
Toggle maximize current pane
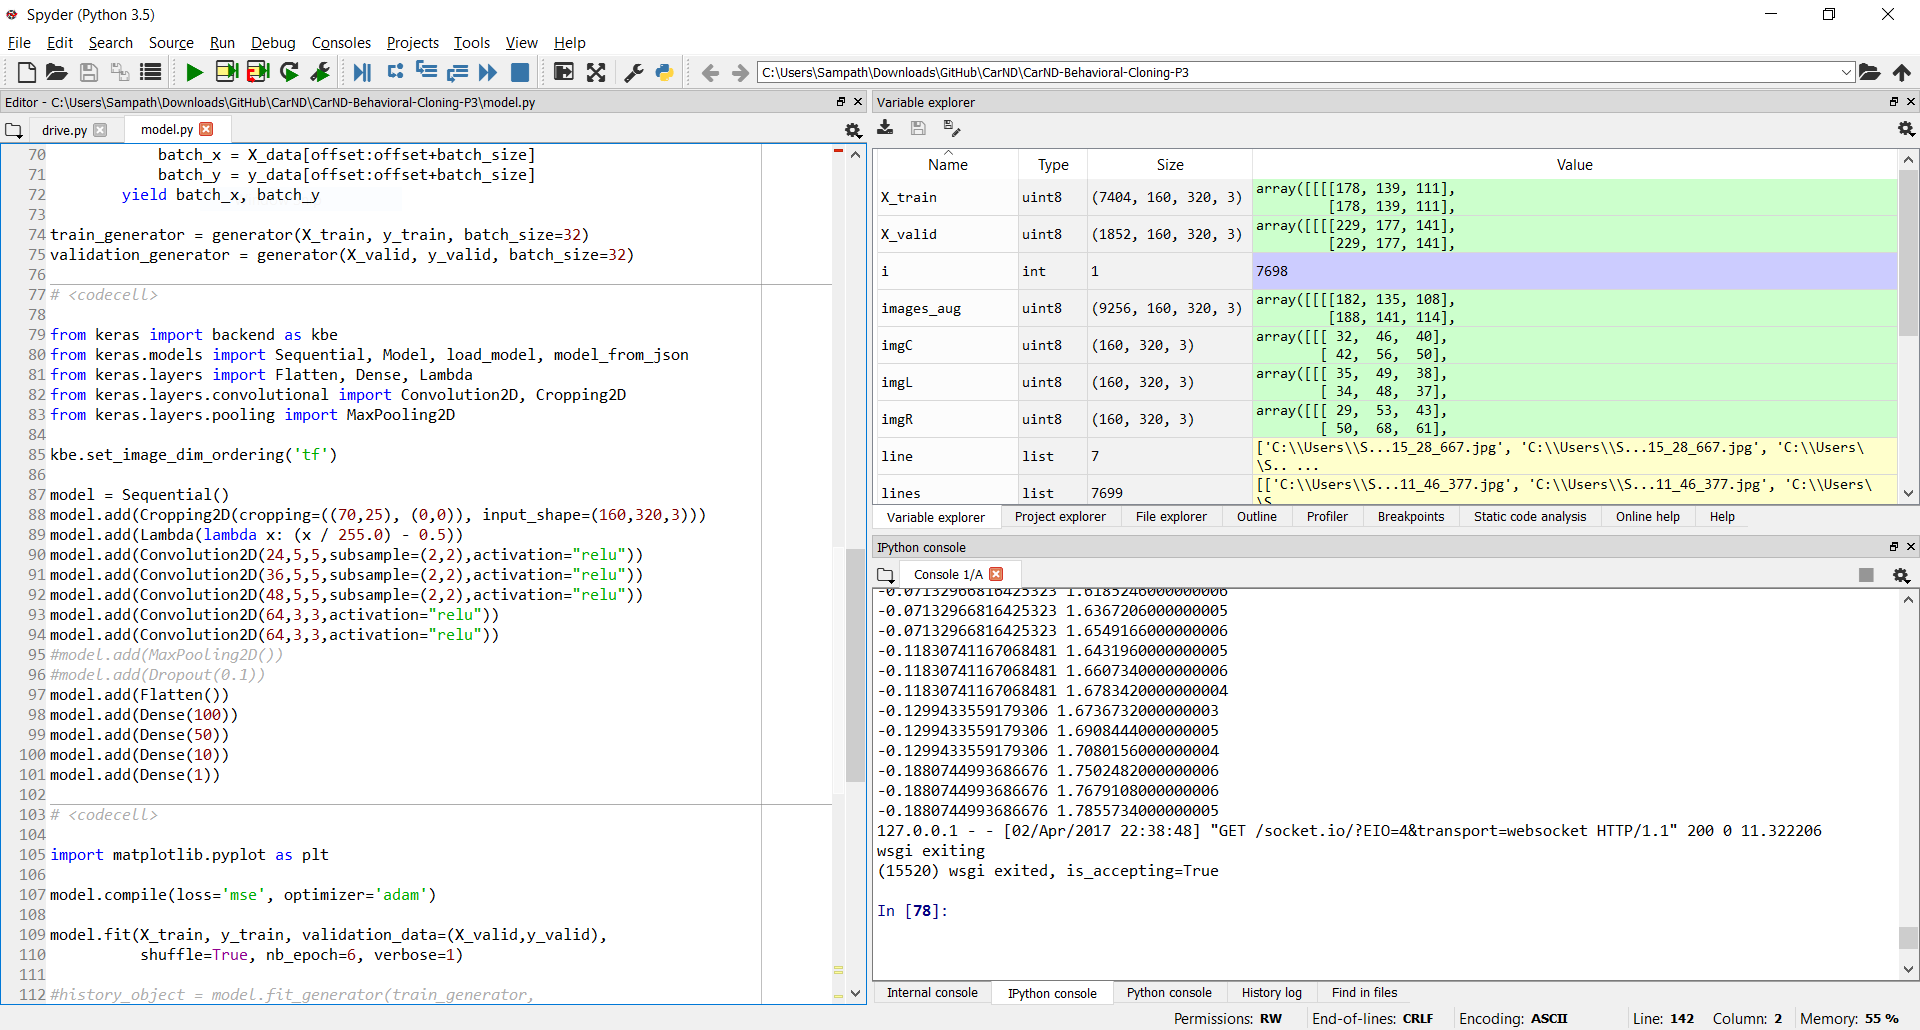pyautogui.click(x=564, y=72)
